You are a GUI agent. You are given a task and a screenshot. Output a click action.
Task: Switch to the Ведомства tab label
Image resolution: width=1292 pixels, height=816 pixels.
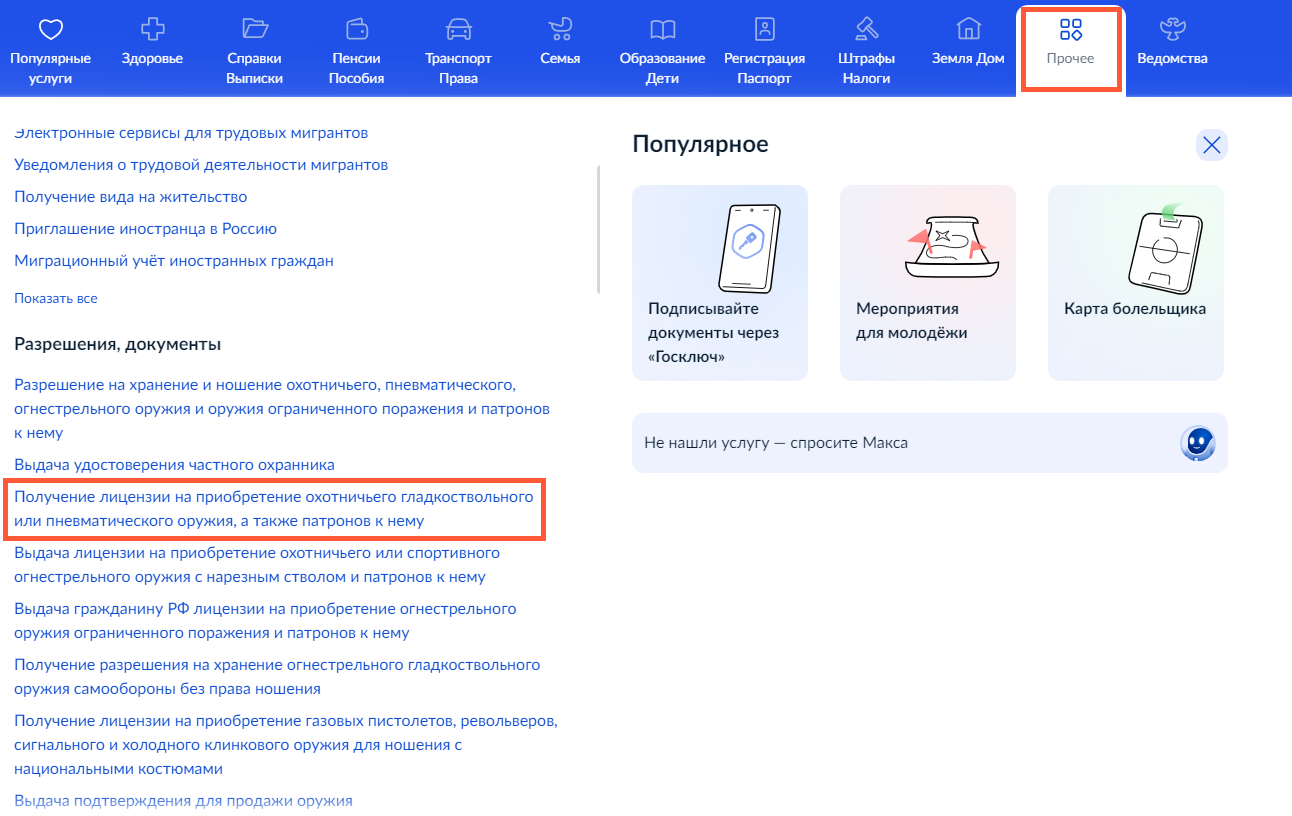1172,58
